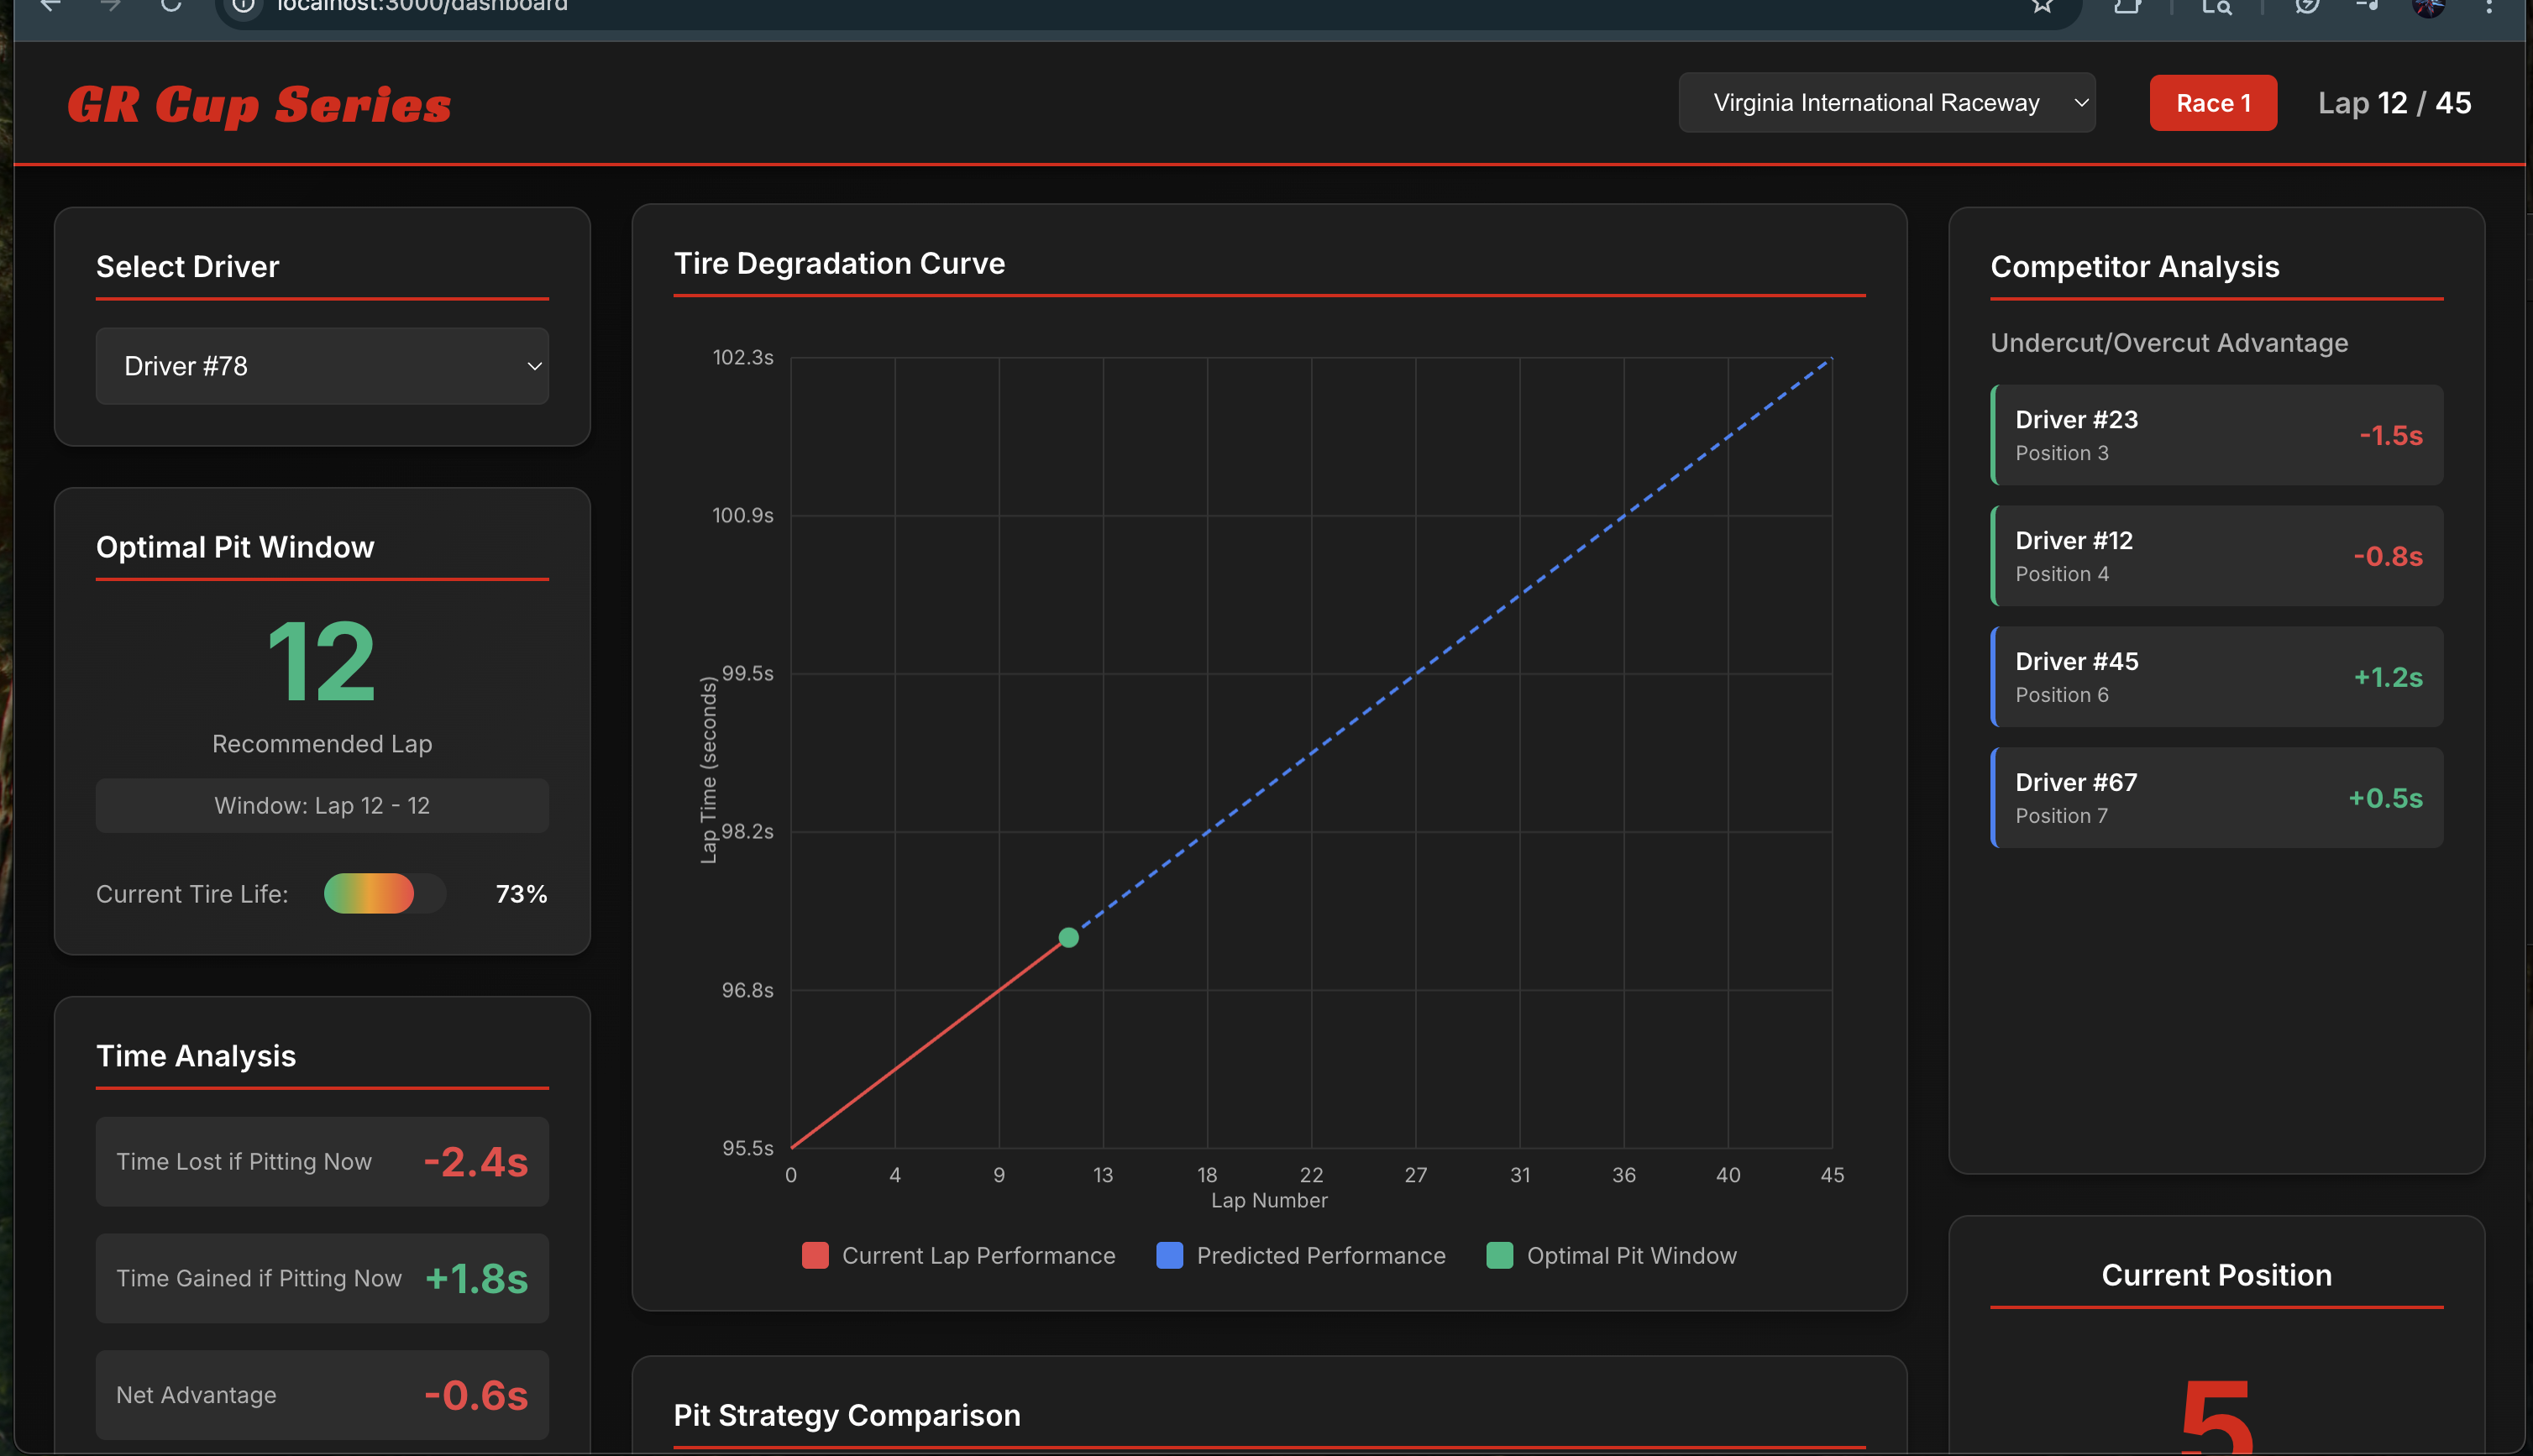Click the site info icon in the address bar
2533x1456 pixels.
(243, 6)
